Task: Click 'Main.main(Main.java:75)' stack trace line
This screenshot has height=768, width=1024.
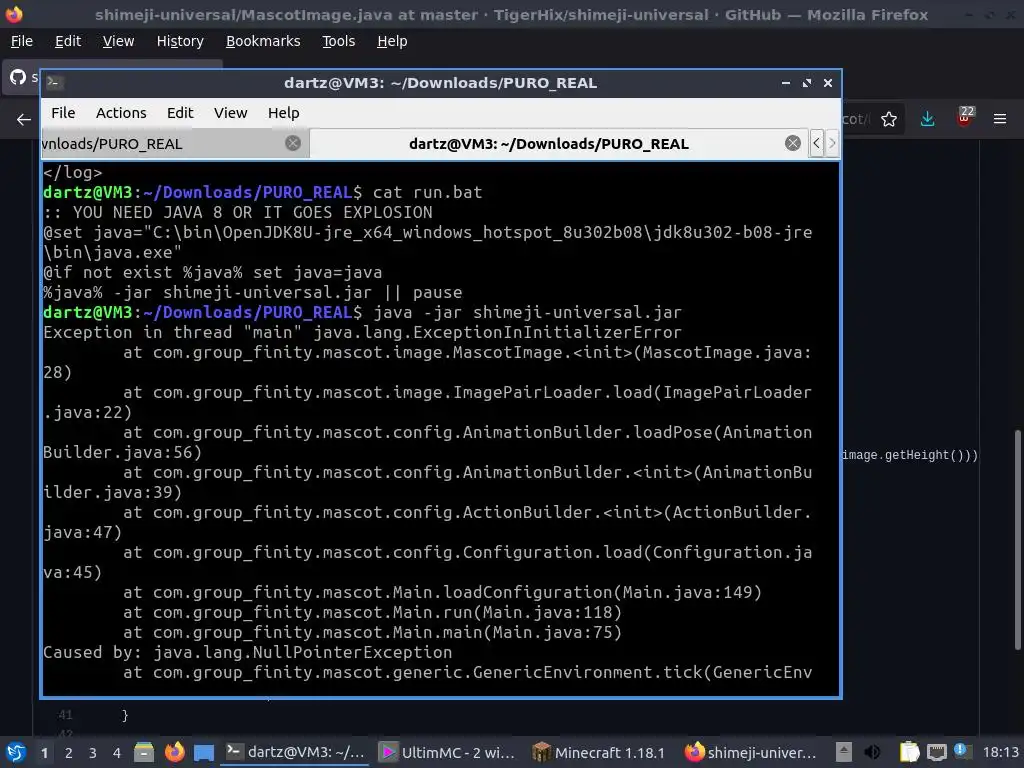Action: pyautogui.click(x=372, y=632)
